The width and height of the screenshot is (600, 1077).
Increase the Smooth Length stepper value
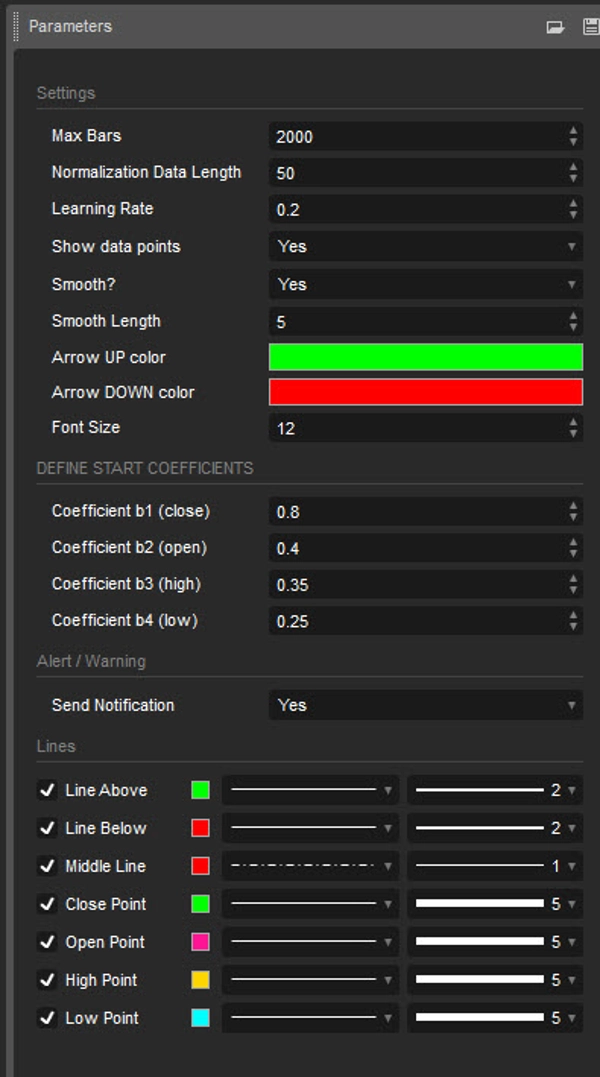(573, 316)
